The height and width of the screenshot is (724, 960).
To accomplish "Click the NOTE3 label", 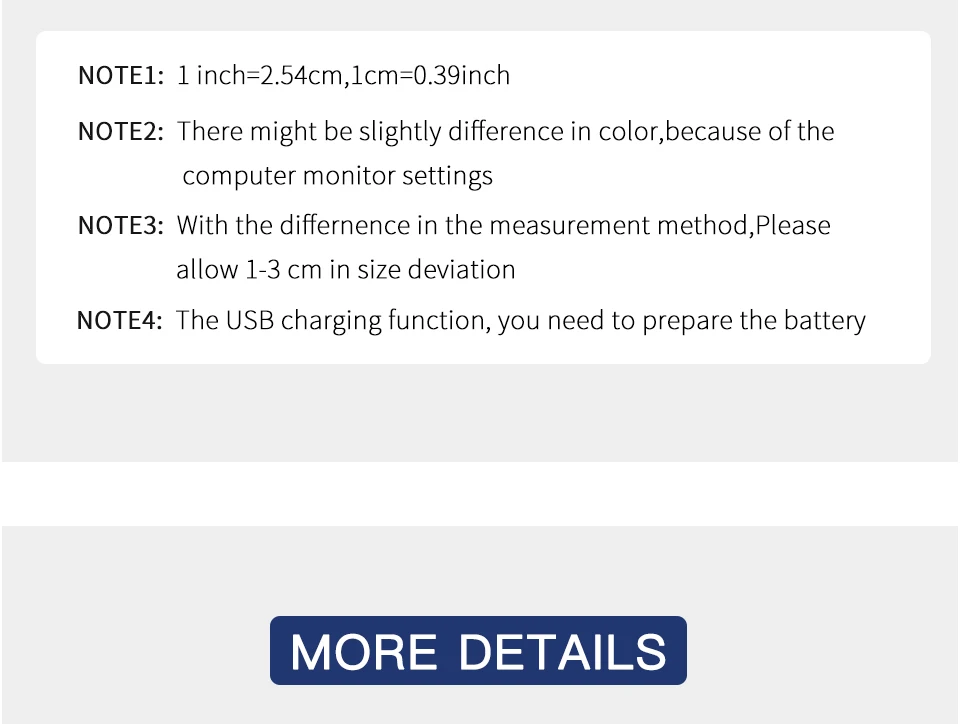I will coord(121,225).
